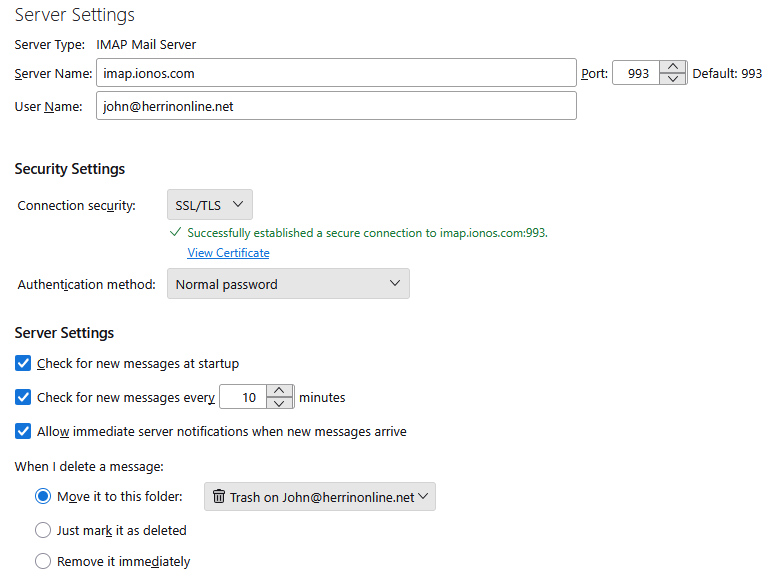Choose Remove it immediately option
The width and height of the screenshot is (781, 574).
[x=43, y=561]
